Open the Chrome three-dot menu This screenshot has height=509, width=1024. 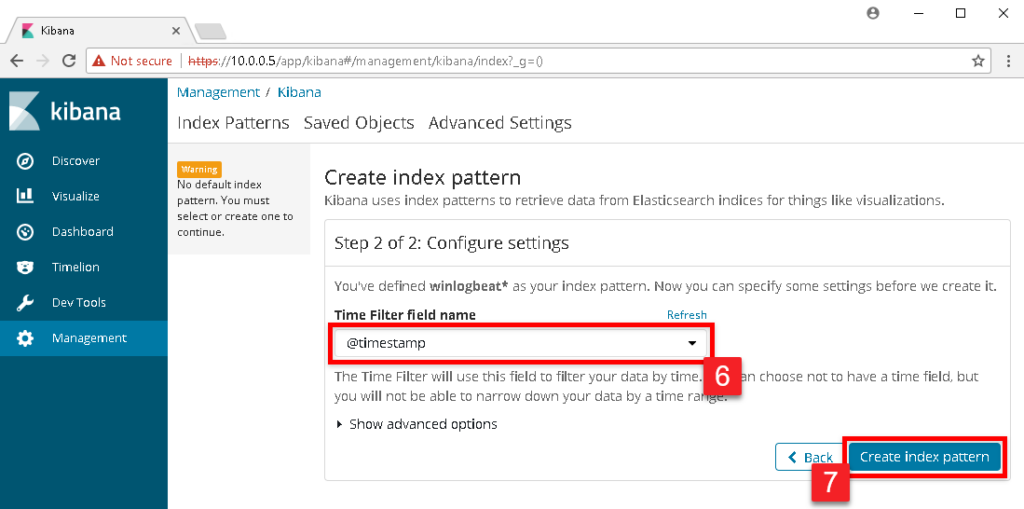coord(1009,61)
